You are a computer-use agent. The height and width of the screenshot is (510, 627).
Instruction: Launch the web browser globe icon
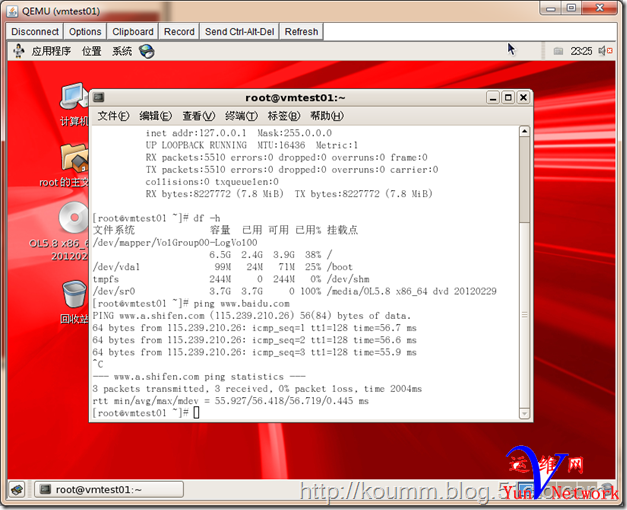146,51
